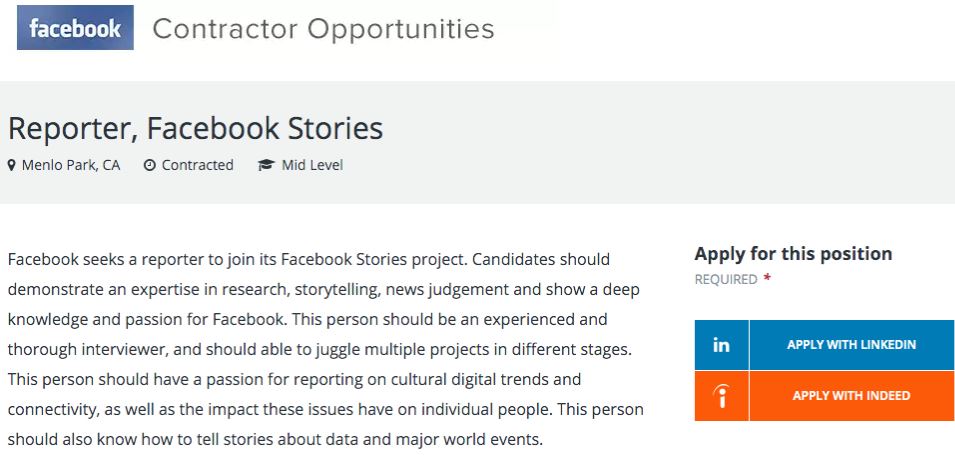Click the Indeed icon on orange button
The width and height of the screenshot is (955, 457).
click(721, 396)
